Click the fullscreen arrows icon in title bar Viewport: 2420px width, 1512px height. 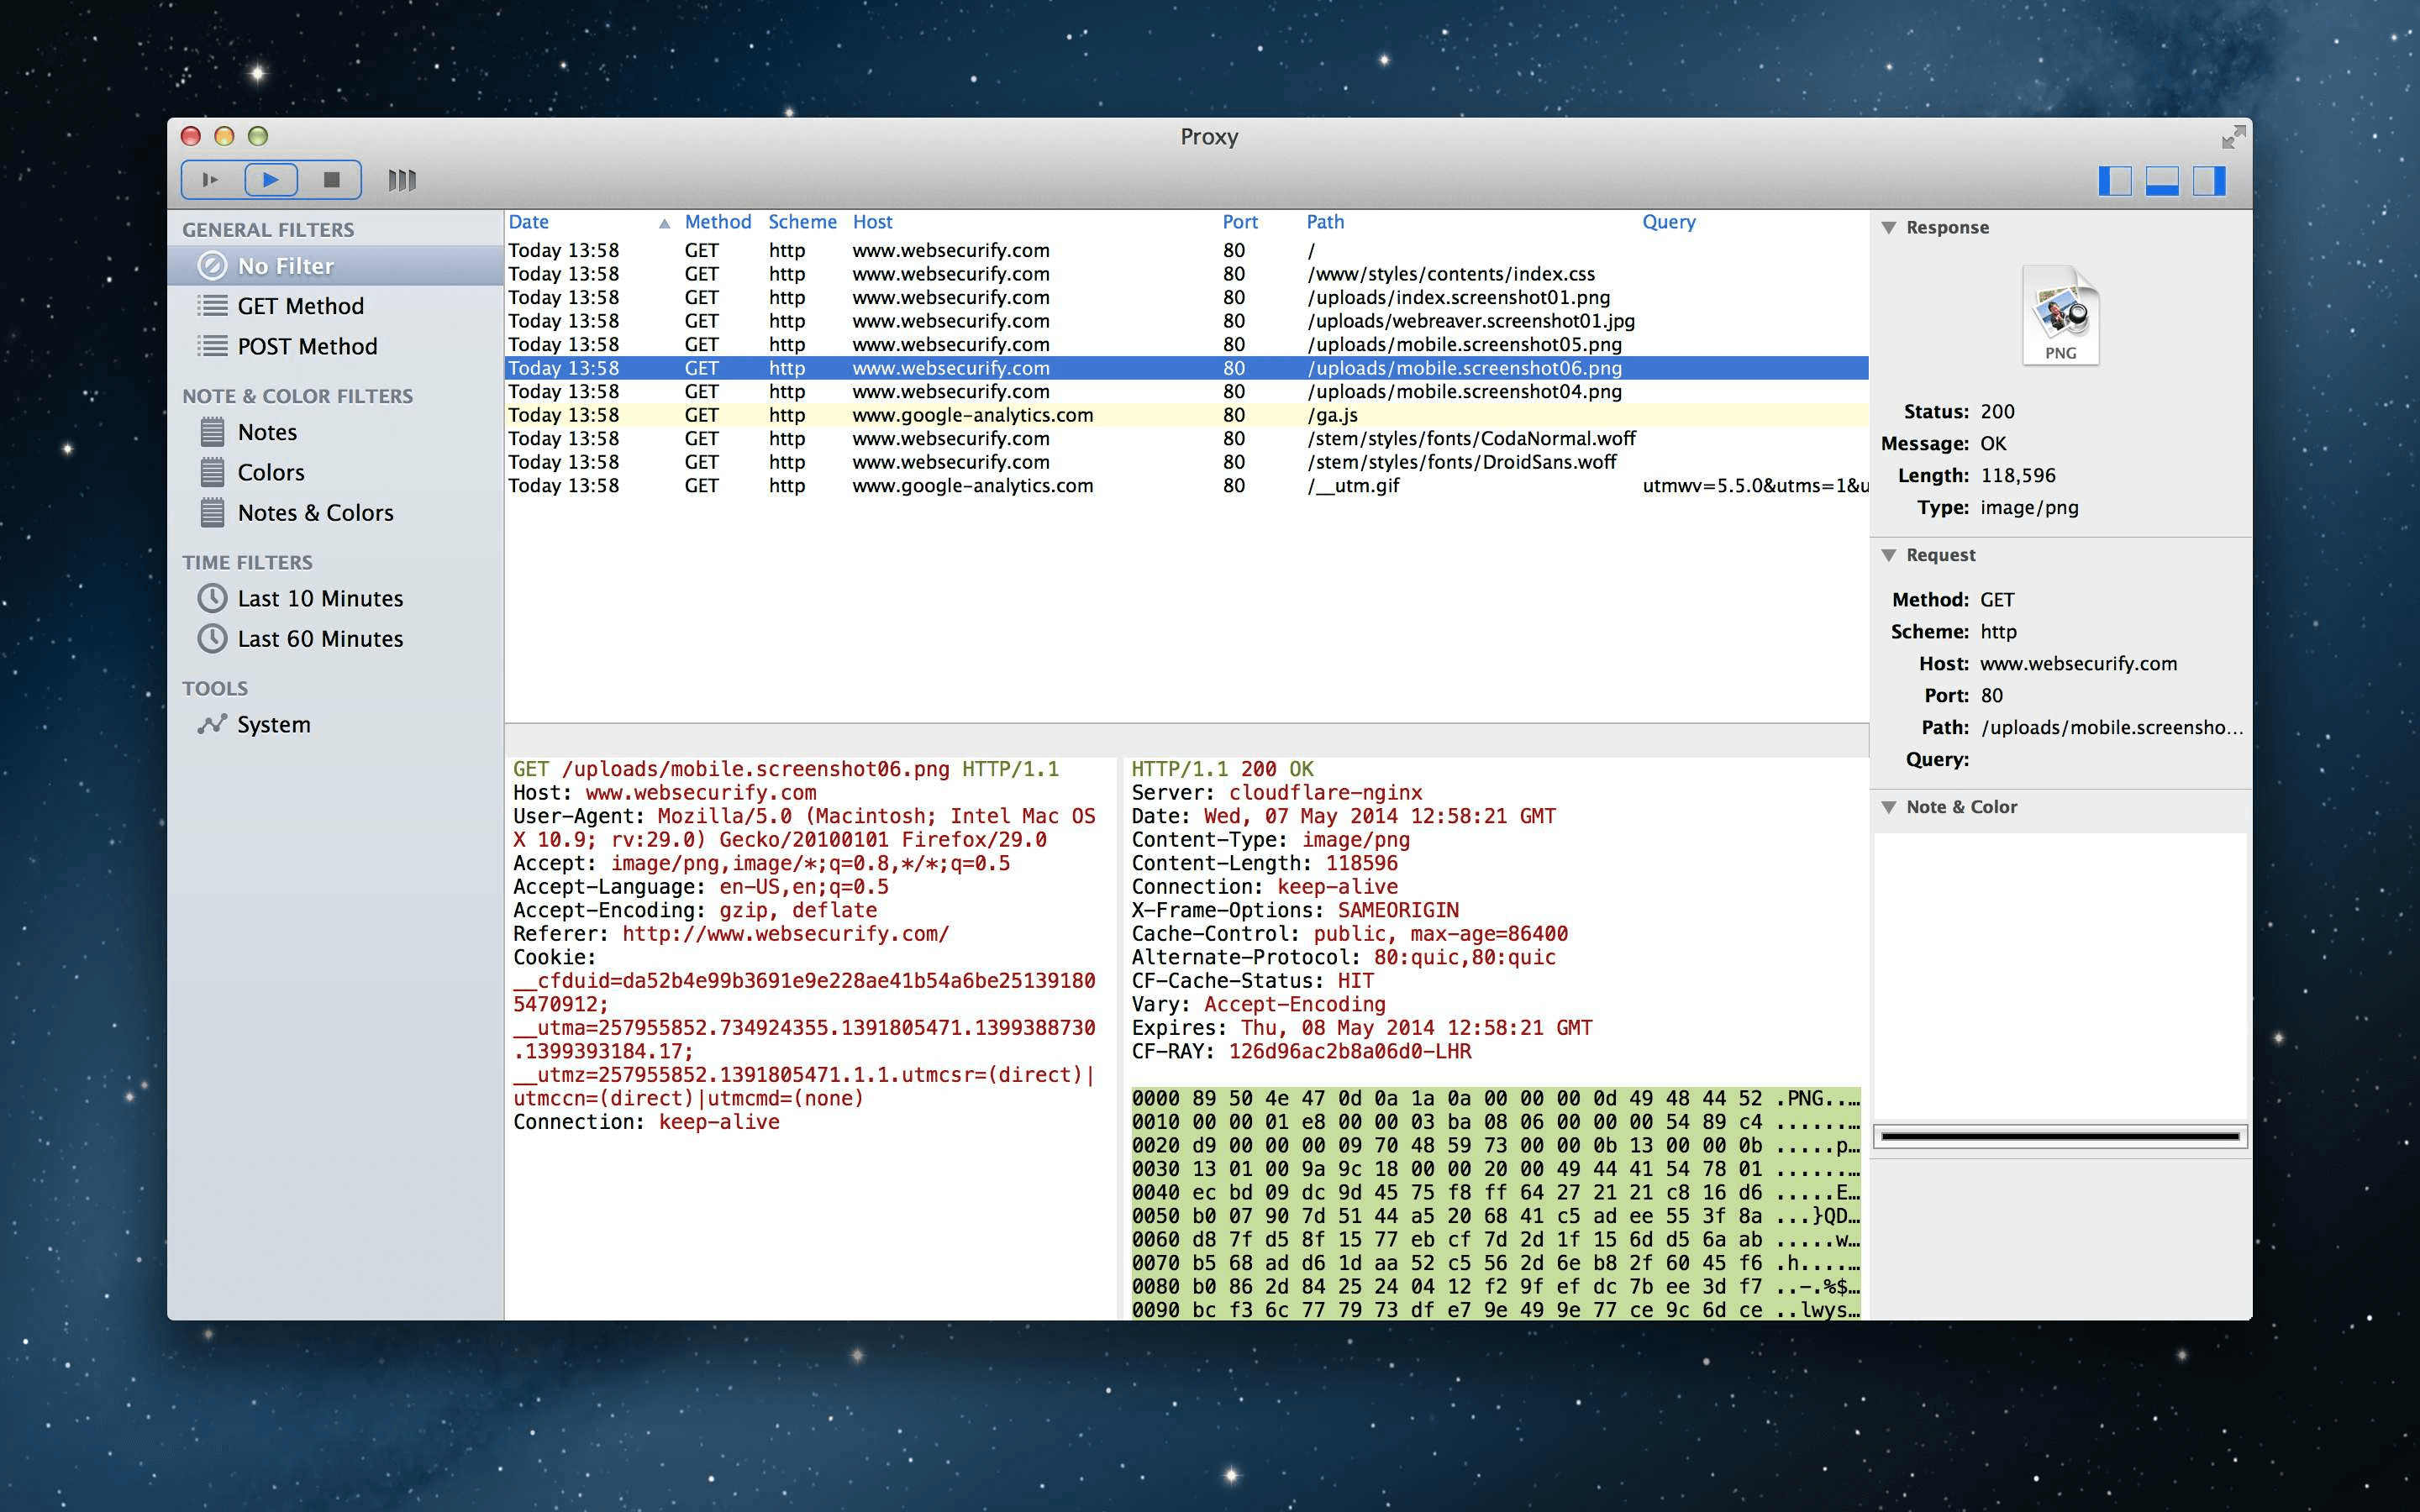pyautogui.click(x=2233, y=137)
